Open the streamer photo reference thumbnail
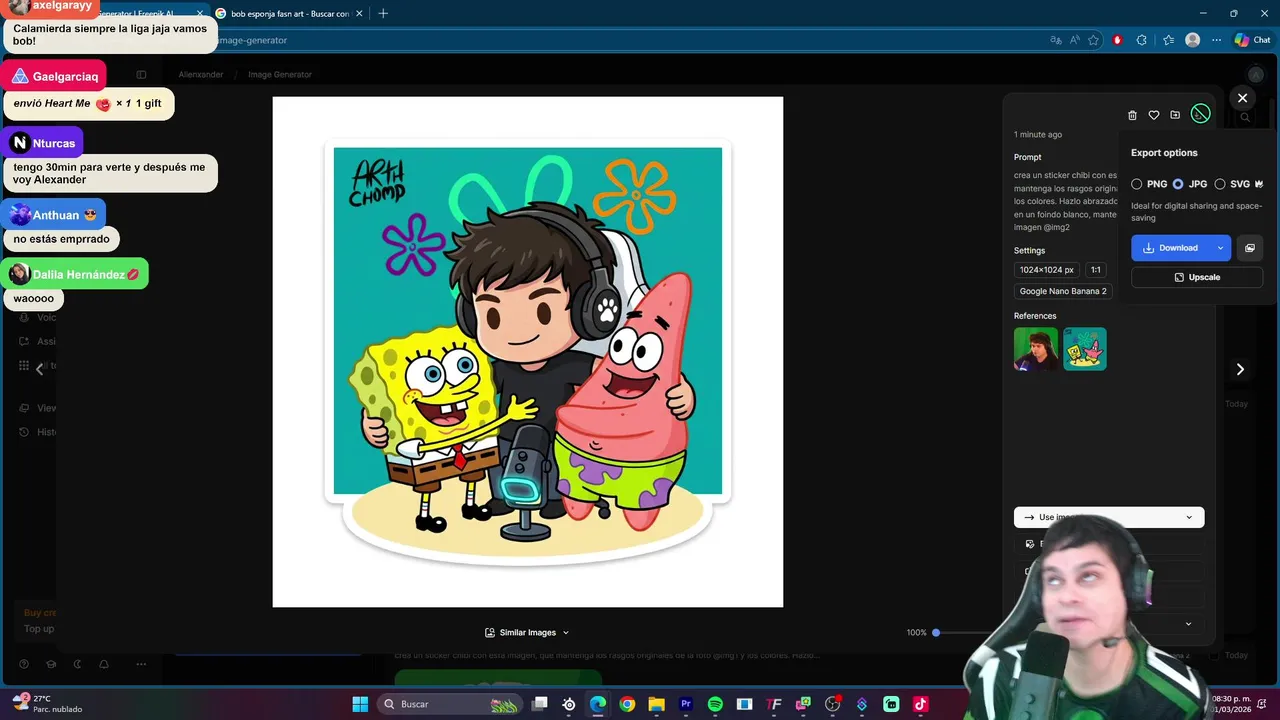The image size is (1280, 720). coord(1036,349)
